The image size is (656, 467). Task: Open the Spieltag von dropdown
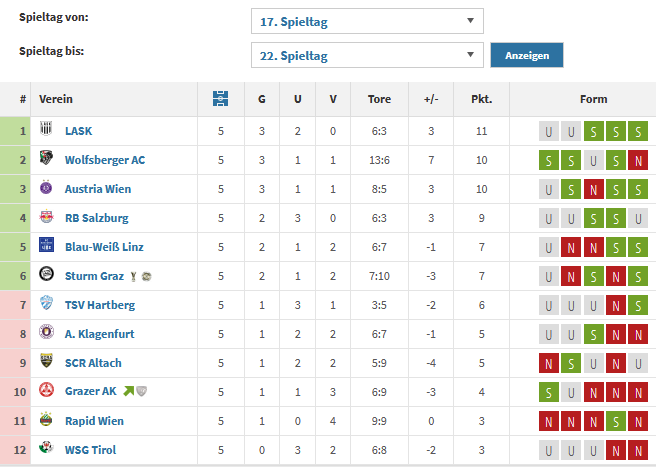coord(367,21)
